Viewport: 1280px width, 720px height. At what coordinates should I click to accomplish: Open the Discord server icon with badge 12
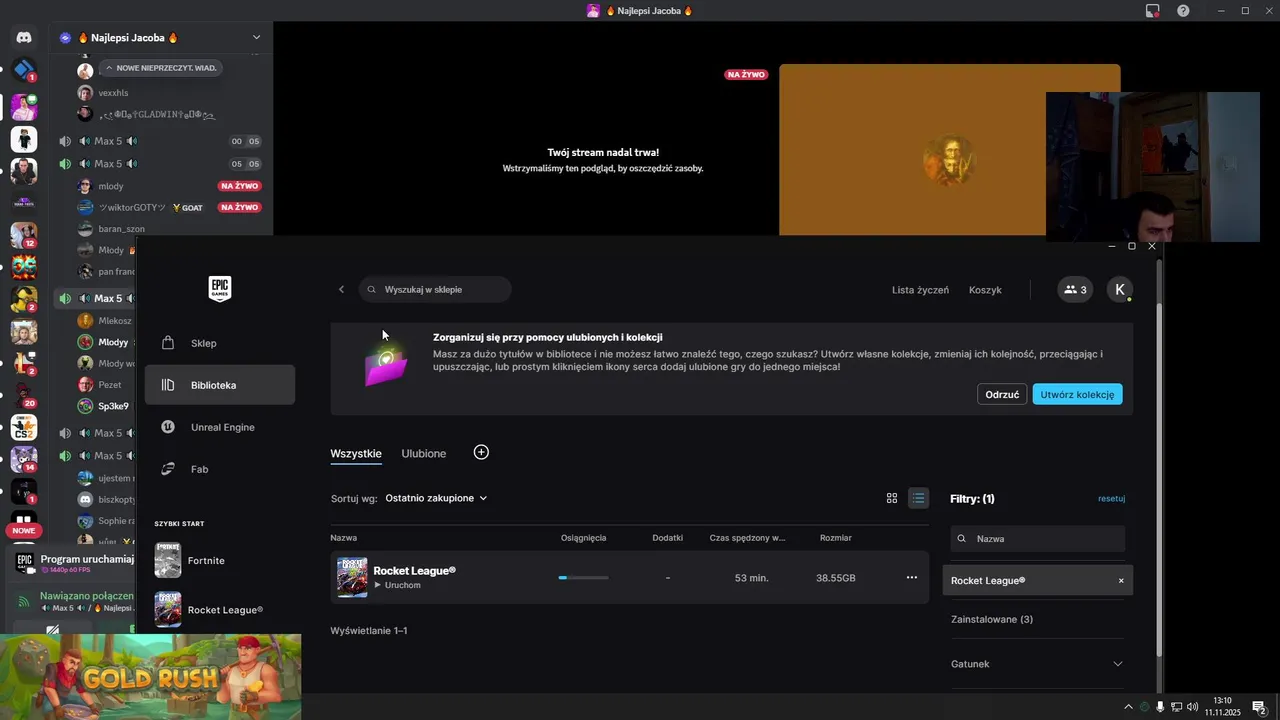24,234
